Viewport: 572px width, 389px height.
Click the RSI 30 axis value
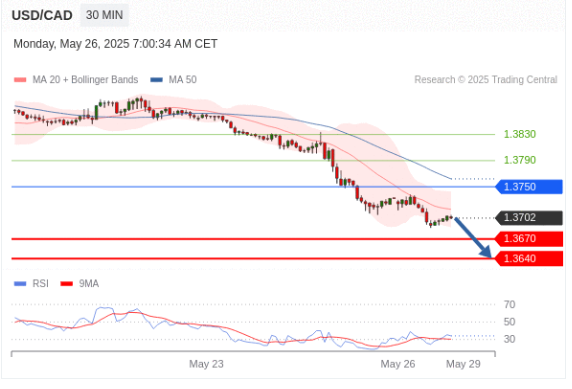click(509, 339)
